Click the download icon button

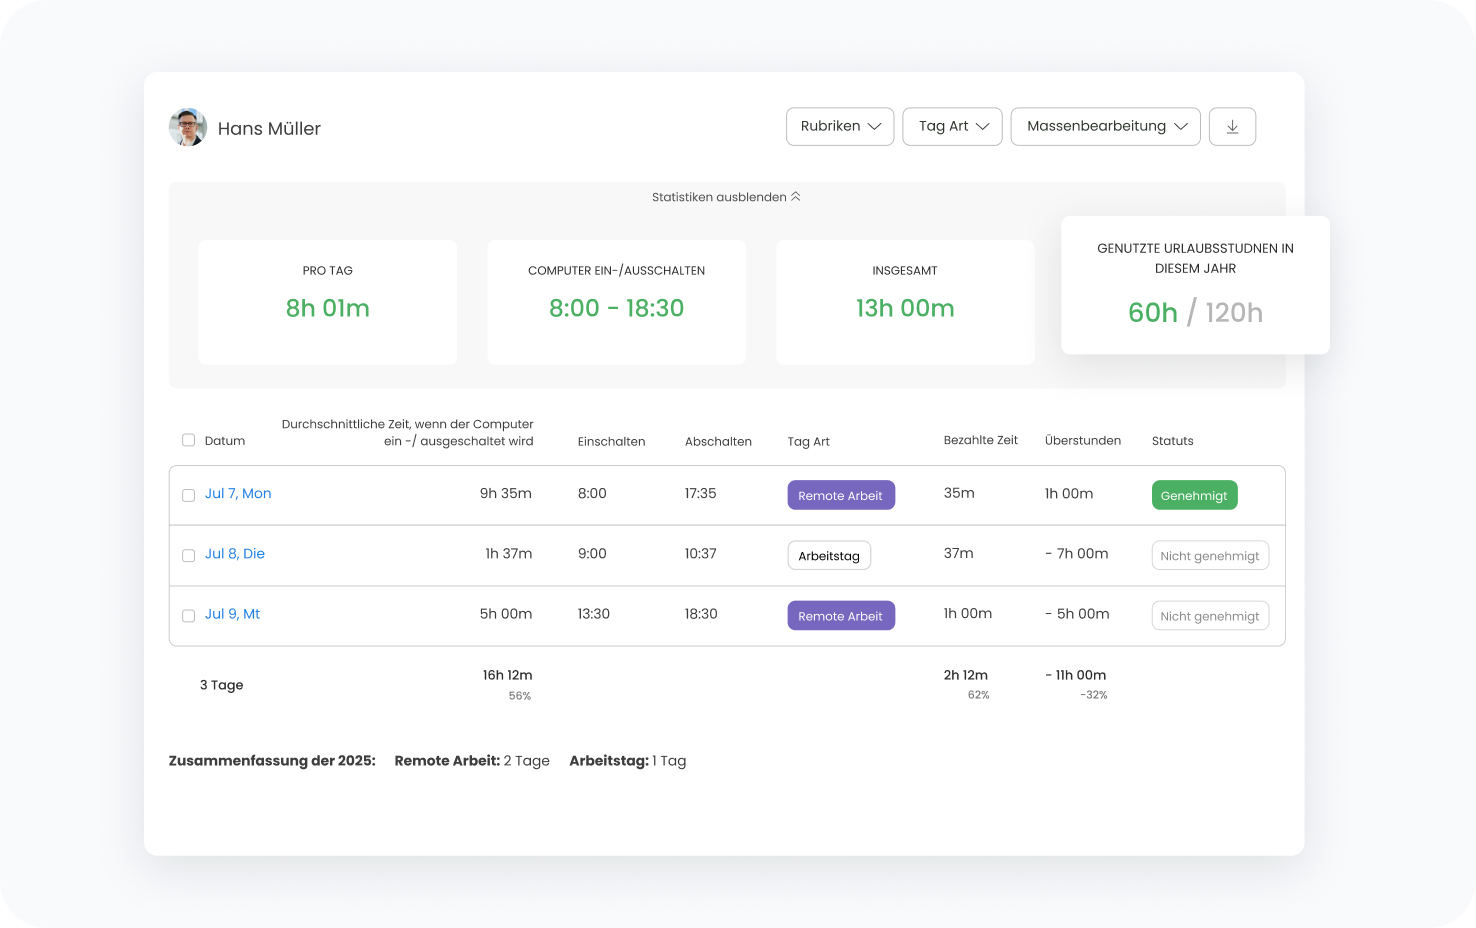[1232, 127]
